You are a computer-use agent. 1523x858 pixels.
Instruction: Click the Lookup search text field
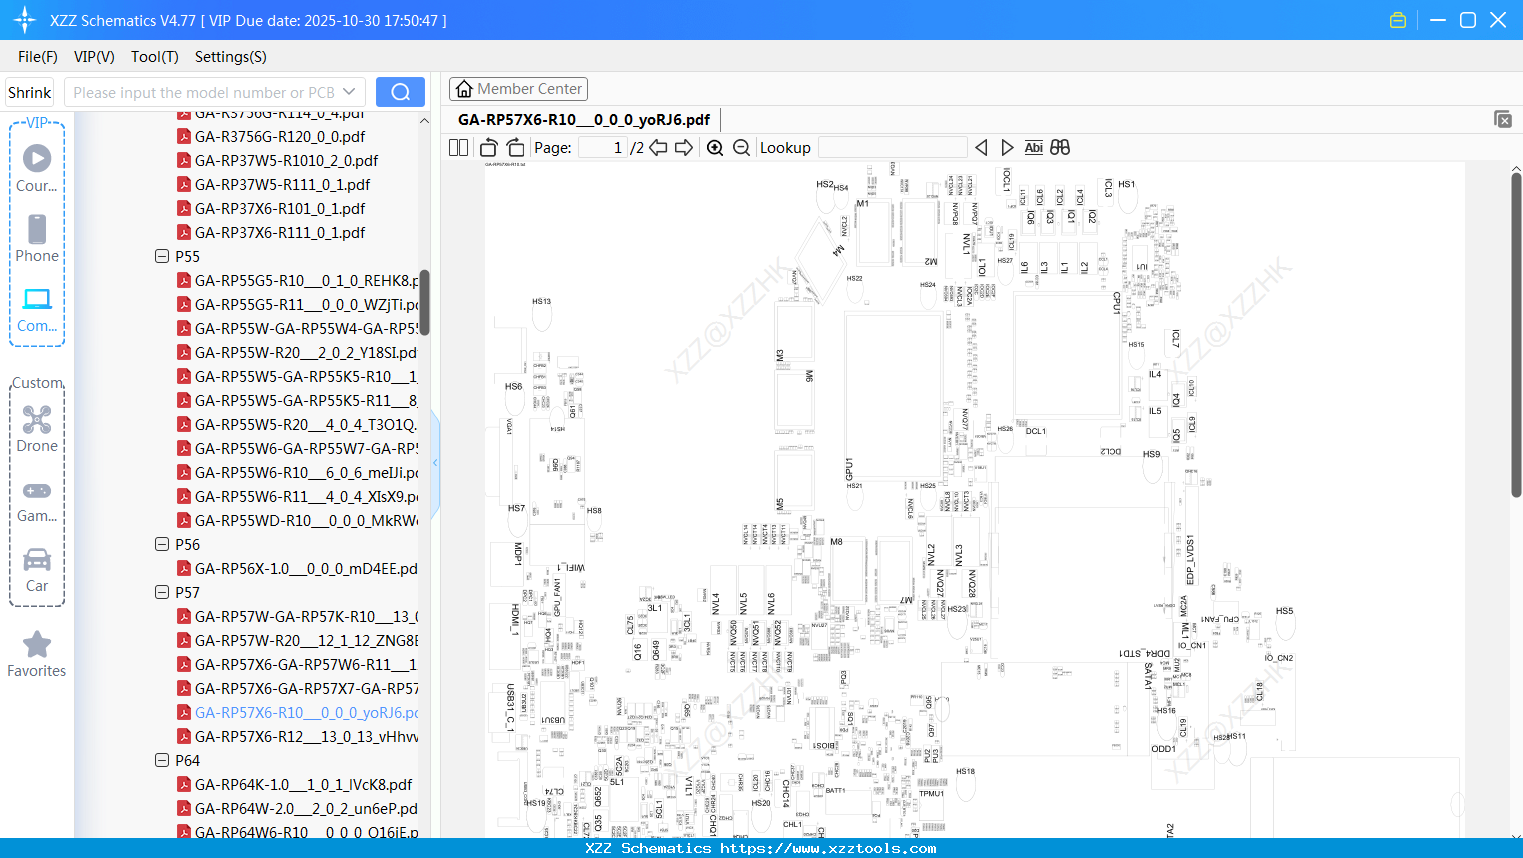point(893,148)
